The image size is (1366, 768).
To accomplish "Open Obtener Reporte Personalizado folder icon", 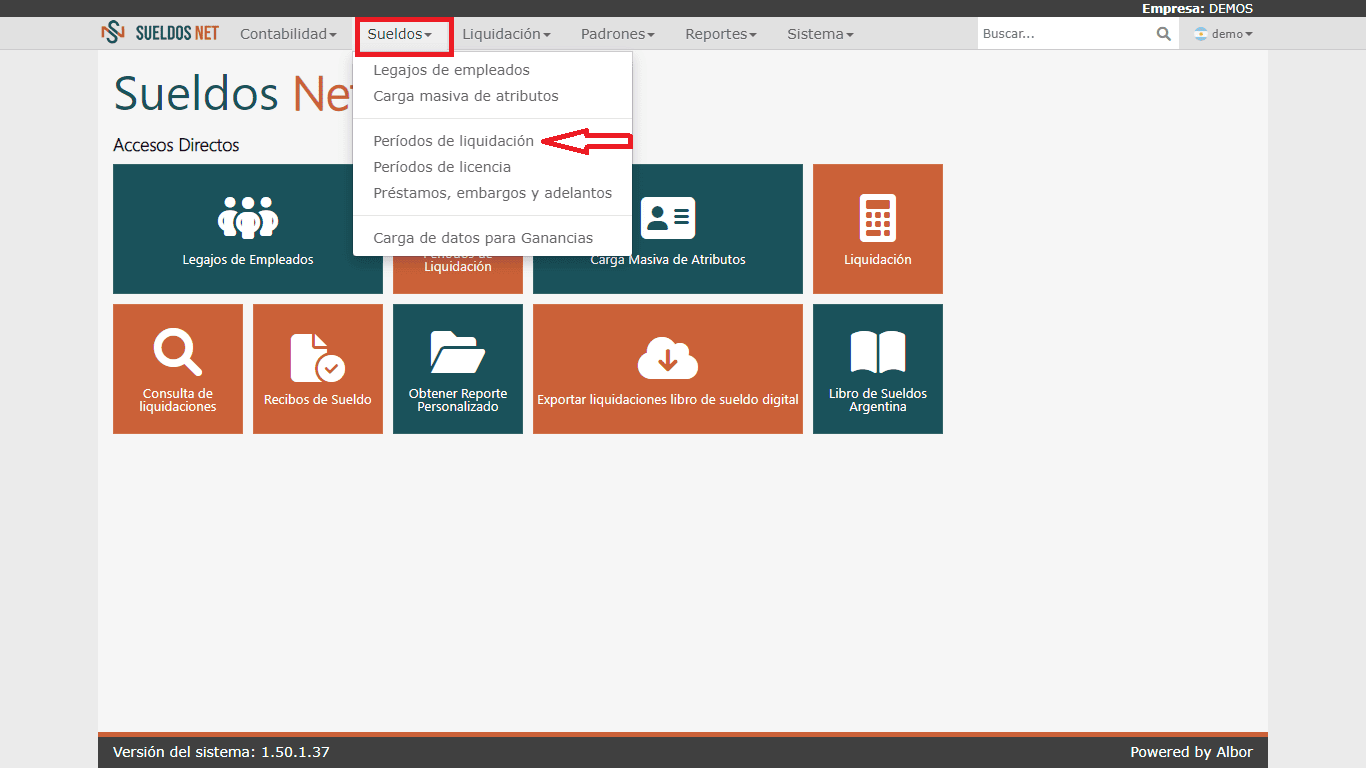I will [457, 352].
